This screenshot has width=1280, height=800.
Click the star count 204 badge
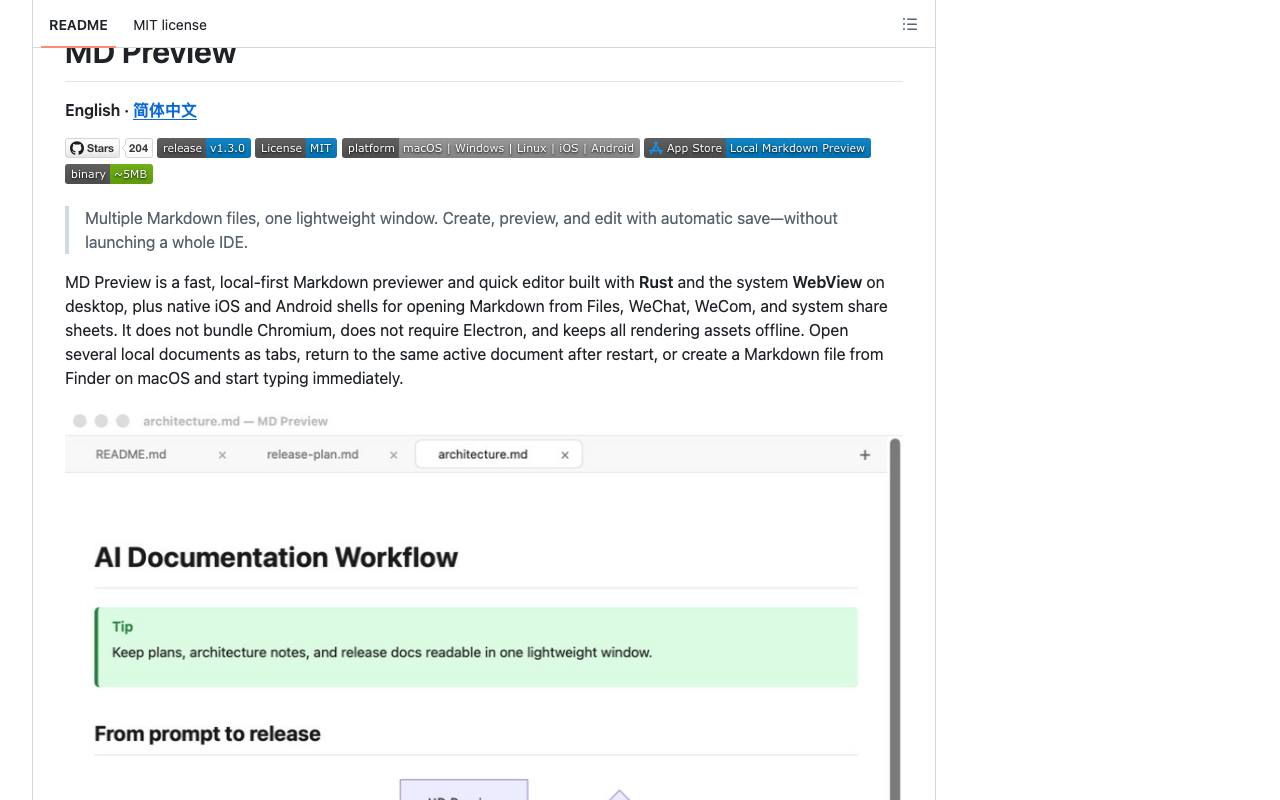tap(138, 148)
